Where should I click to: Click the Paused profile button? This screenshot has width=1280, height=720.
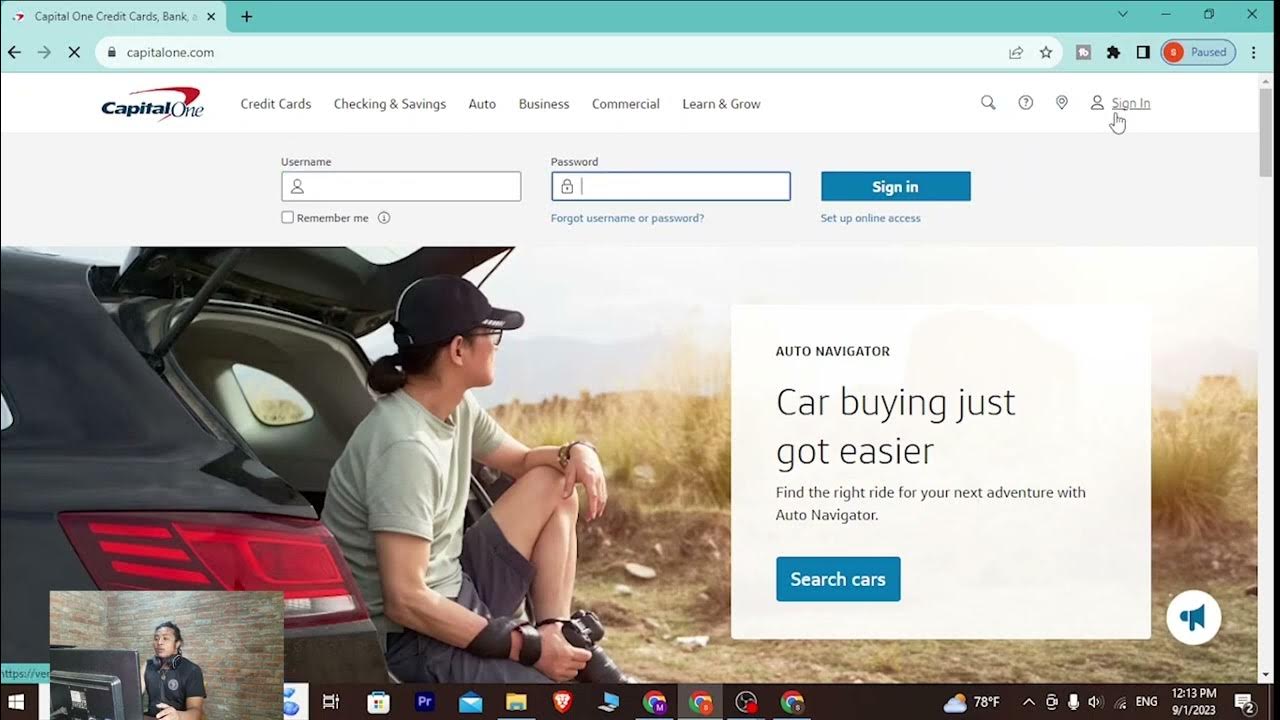(1198, 52)
